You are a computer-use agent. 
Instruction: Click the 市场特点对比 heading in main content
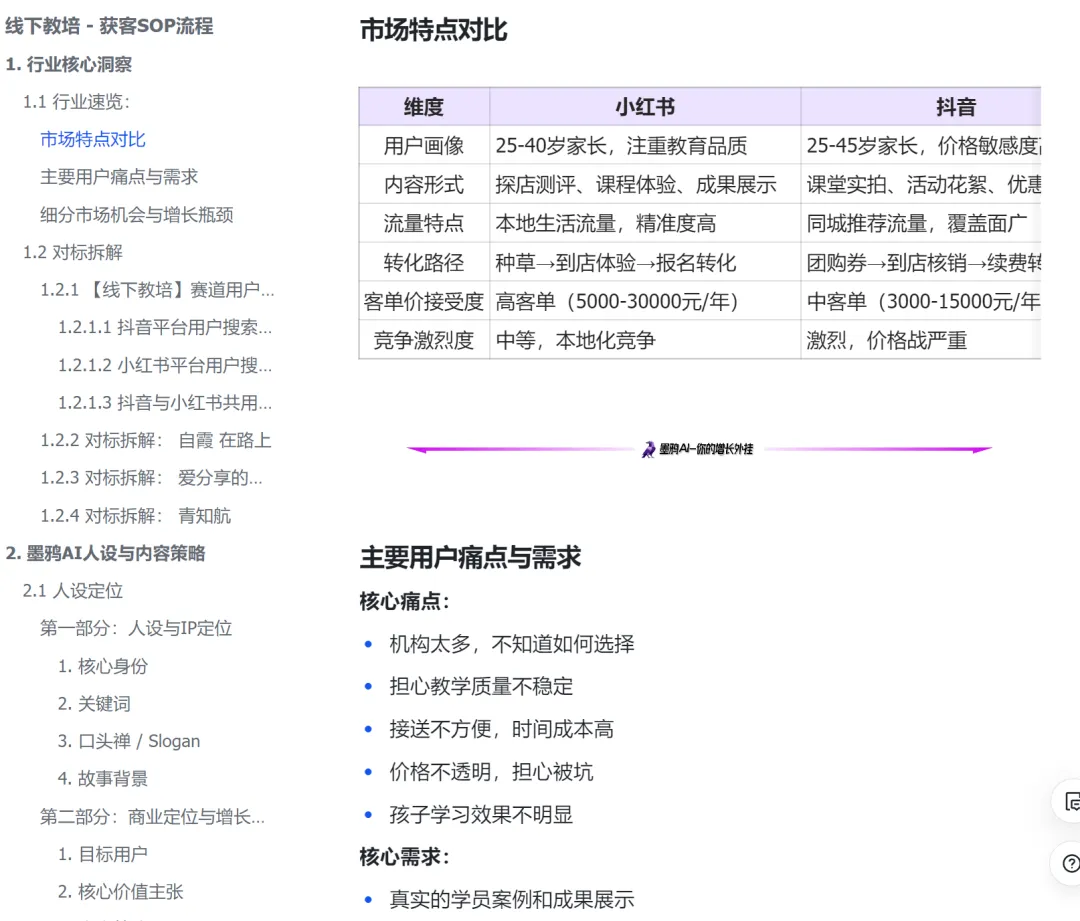coord(434,31)
